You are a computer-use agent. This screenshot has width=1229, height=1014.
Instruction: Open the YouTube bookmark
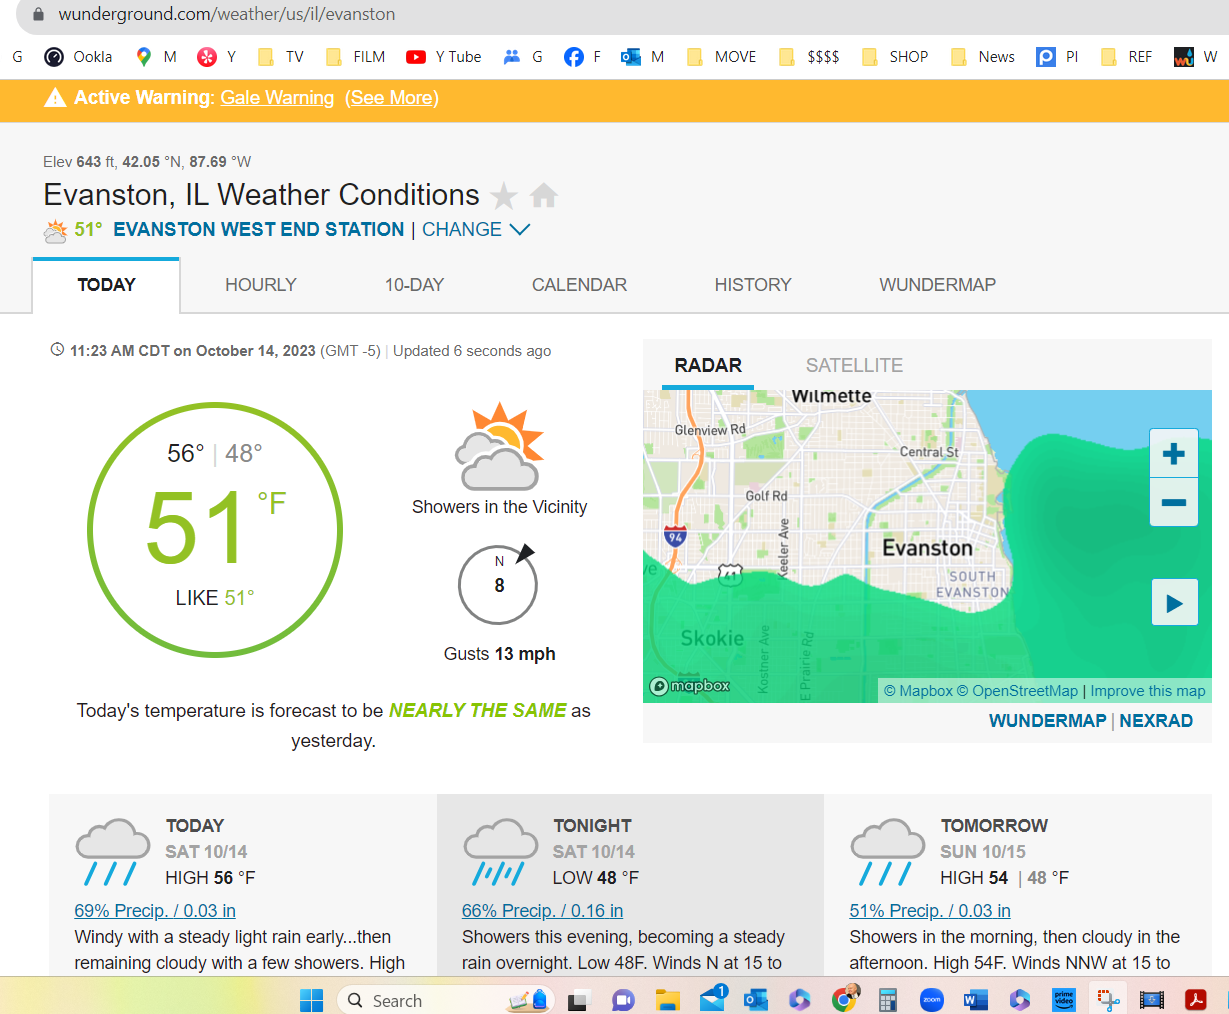tap(444, 57)
